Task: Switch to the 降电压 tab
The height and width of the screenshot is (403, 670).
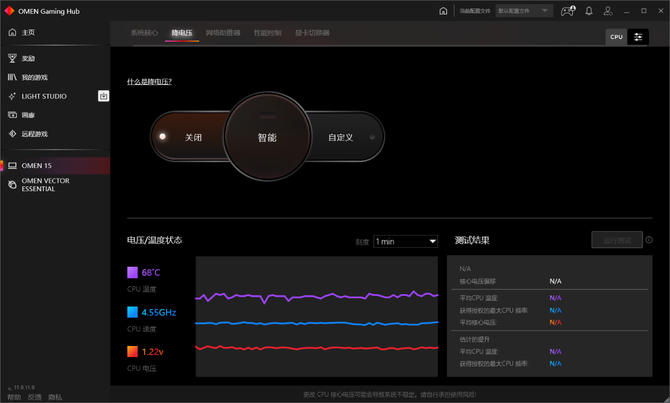Action: 182,33
